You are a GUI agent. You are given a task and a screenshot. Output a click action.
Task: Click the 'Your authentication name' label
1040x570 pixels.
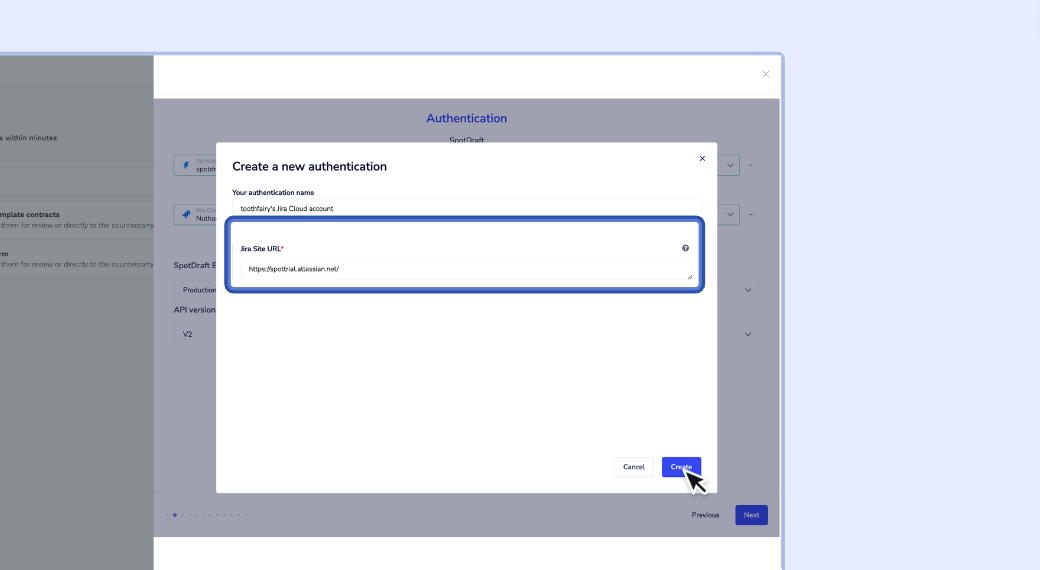click(x=273, y=192)
